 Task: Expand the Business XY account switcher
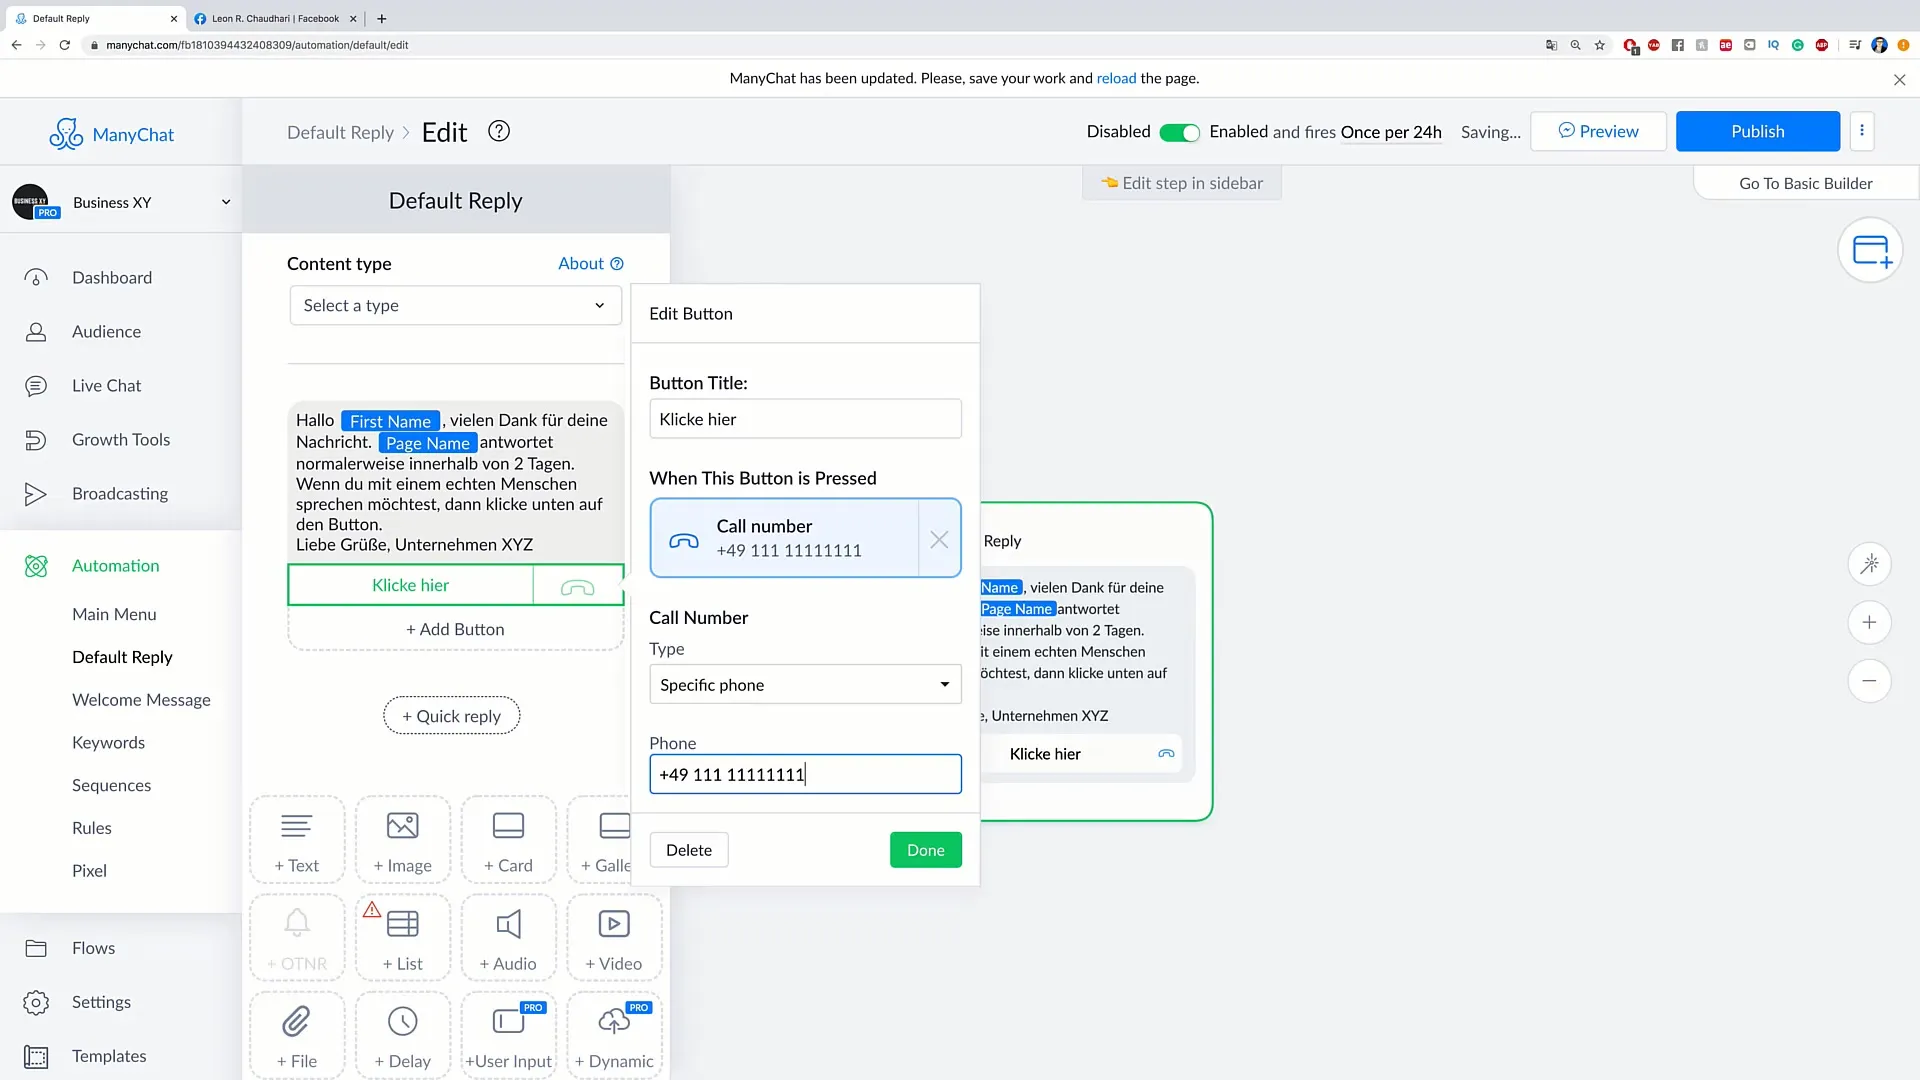(122, 202)
